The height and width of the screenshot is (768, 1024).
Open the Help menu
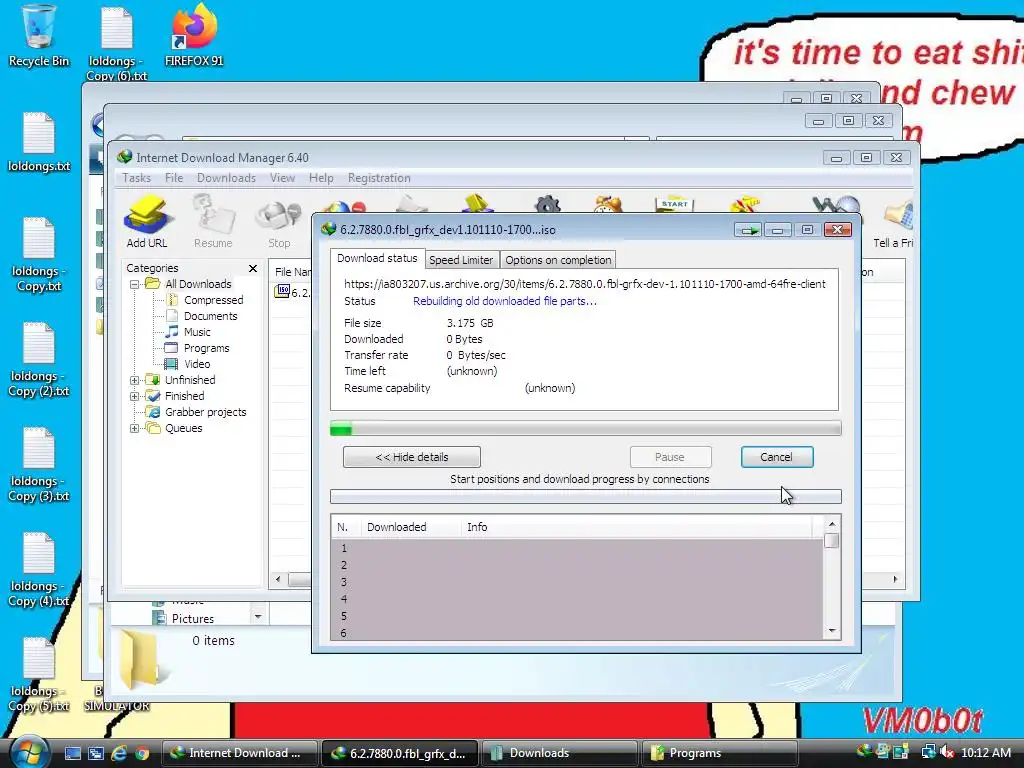(x=321, y=178)
